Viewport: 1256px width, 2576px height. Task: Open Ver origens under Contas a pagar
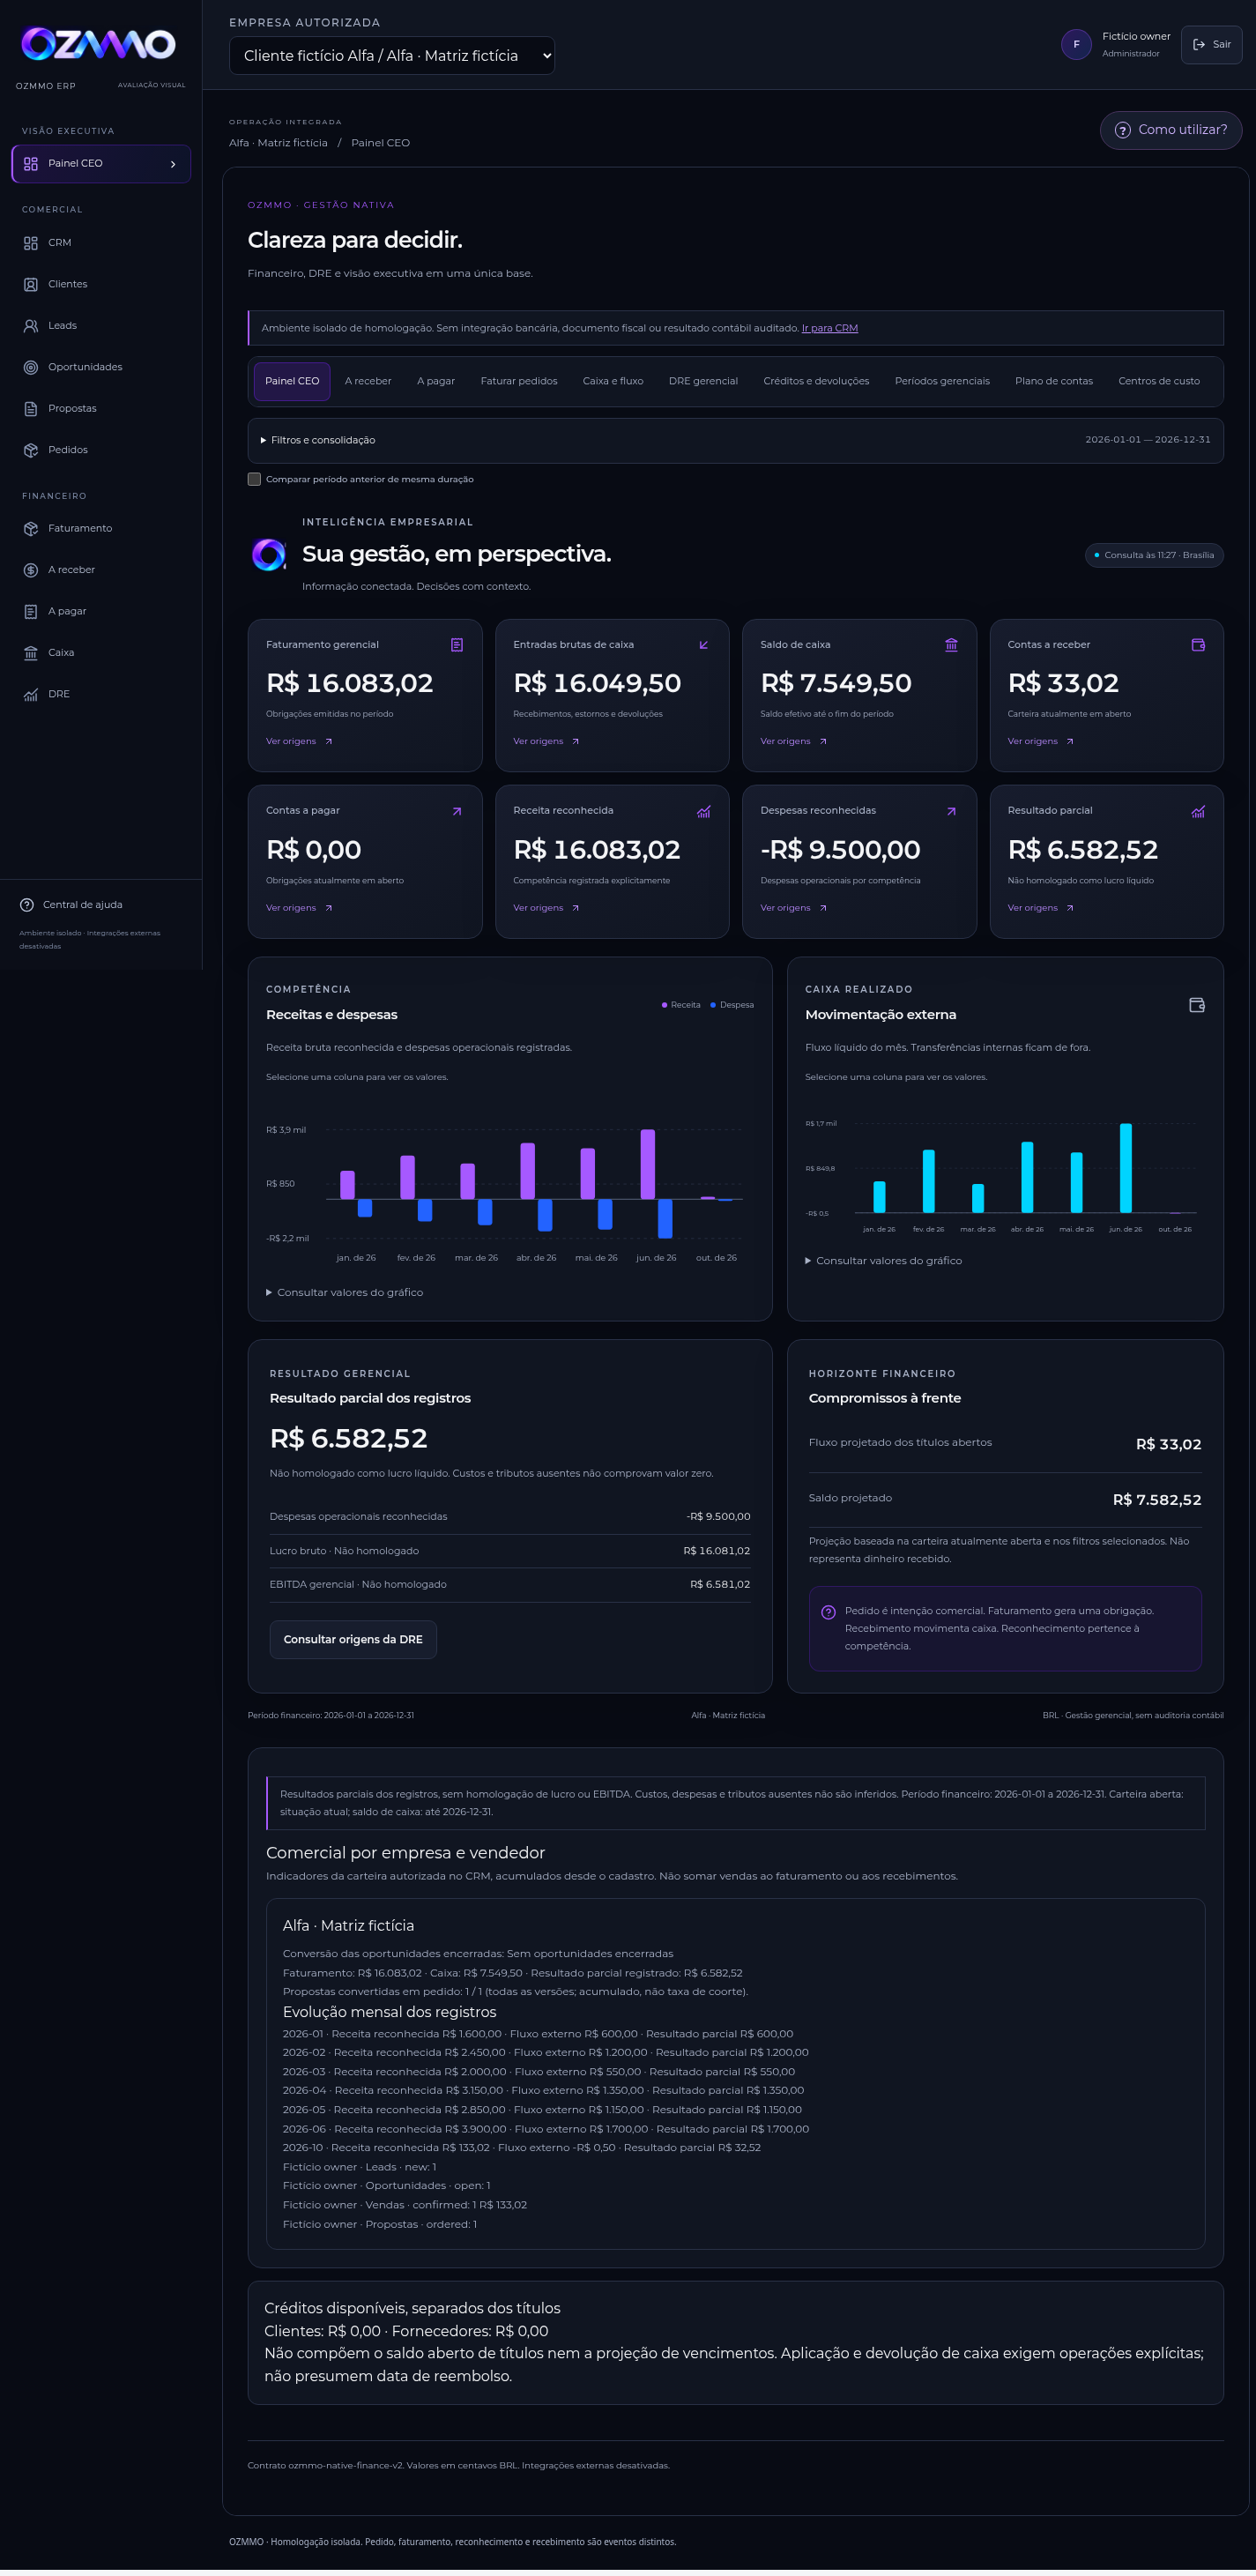(x=299, y=908)
